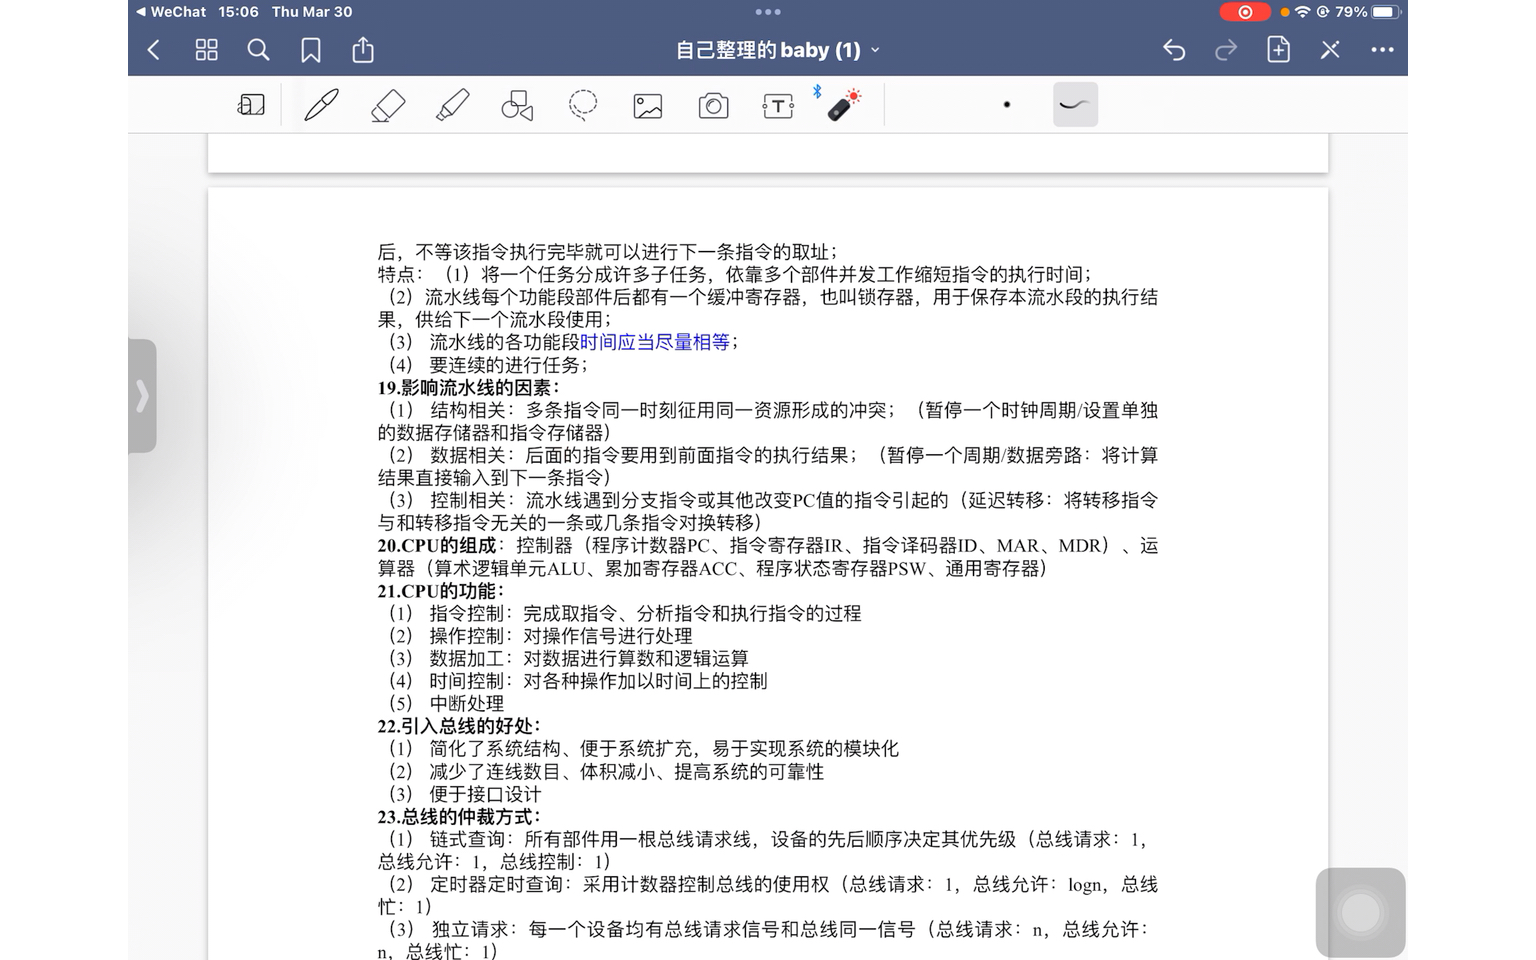Select the Lasso selection tool
The image size is (1536, 960).
583,105
